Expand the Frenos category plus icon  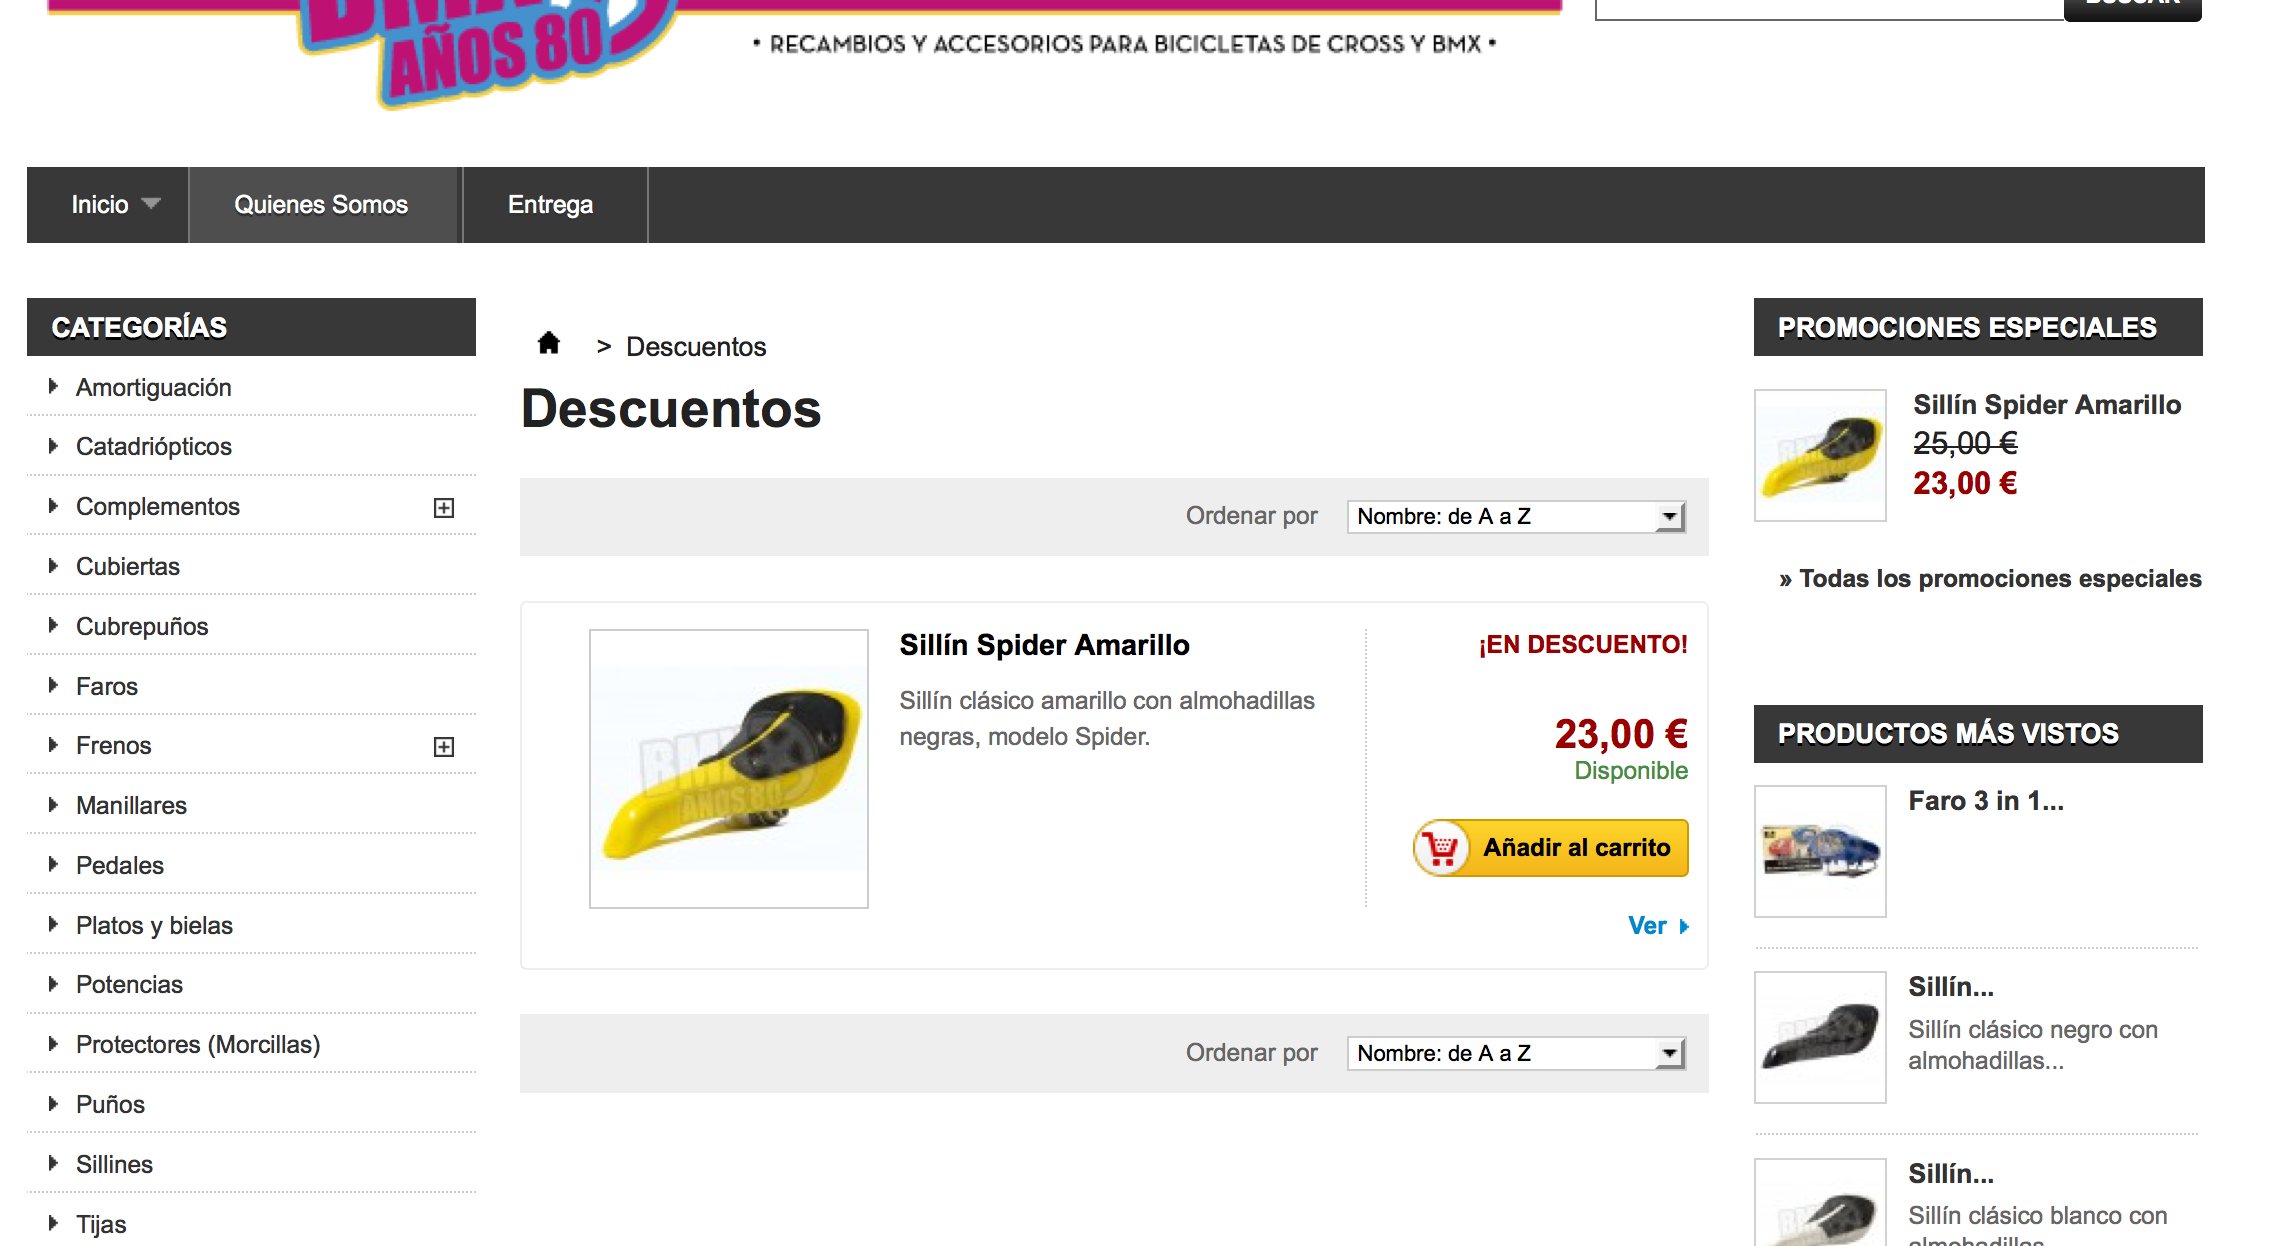444,747
